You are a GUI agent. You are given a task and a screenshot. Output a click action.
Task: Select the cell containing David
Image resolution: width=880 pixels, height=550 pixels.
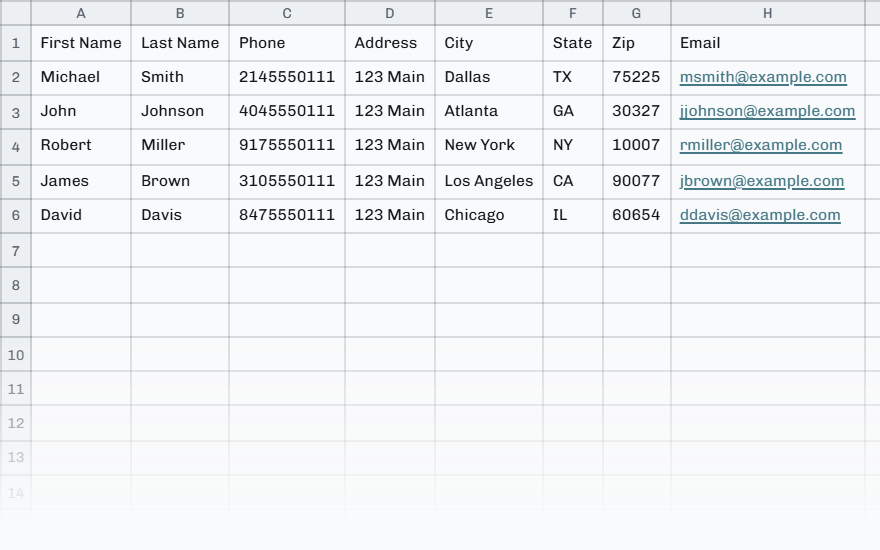pos(81,216)
